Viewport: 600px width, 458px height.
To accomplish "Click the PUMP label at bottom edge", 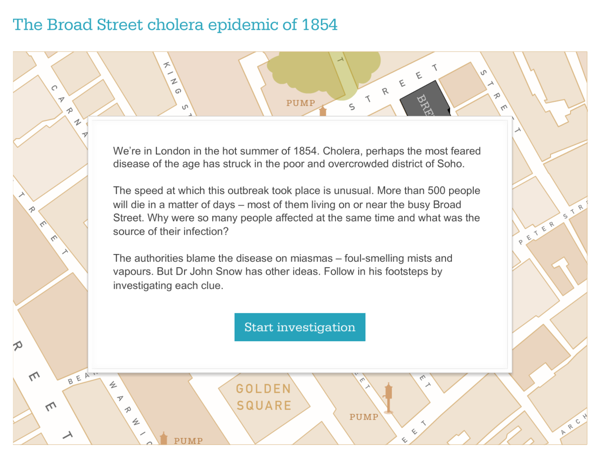I will tap(188, 441).
